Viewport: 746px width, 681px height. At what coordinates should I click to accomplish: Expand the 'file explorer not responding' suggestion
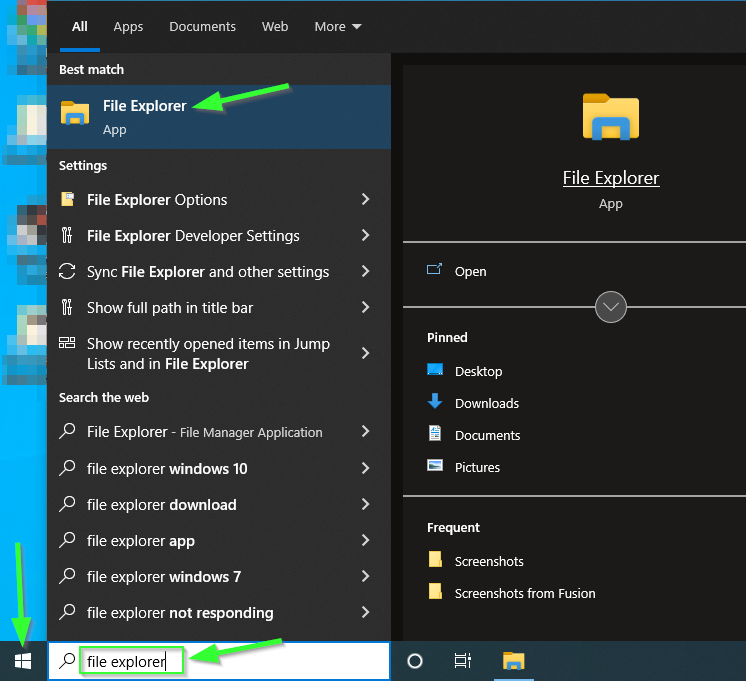(x=365, y=613)
